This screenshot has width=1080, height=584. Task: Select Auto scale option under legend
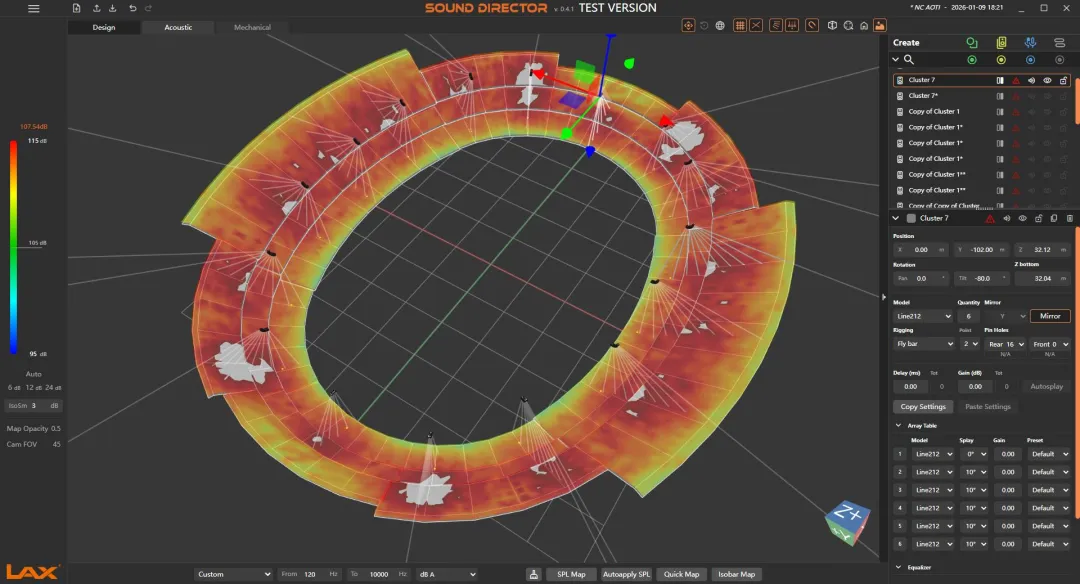click(33, 374)
